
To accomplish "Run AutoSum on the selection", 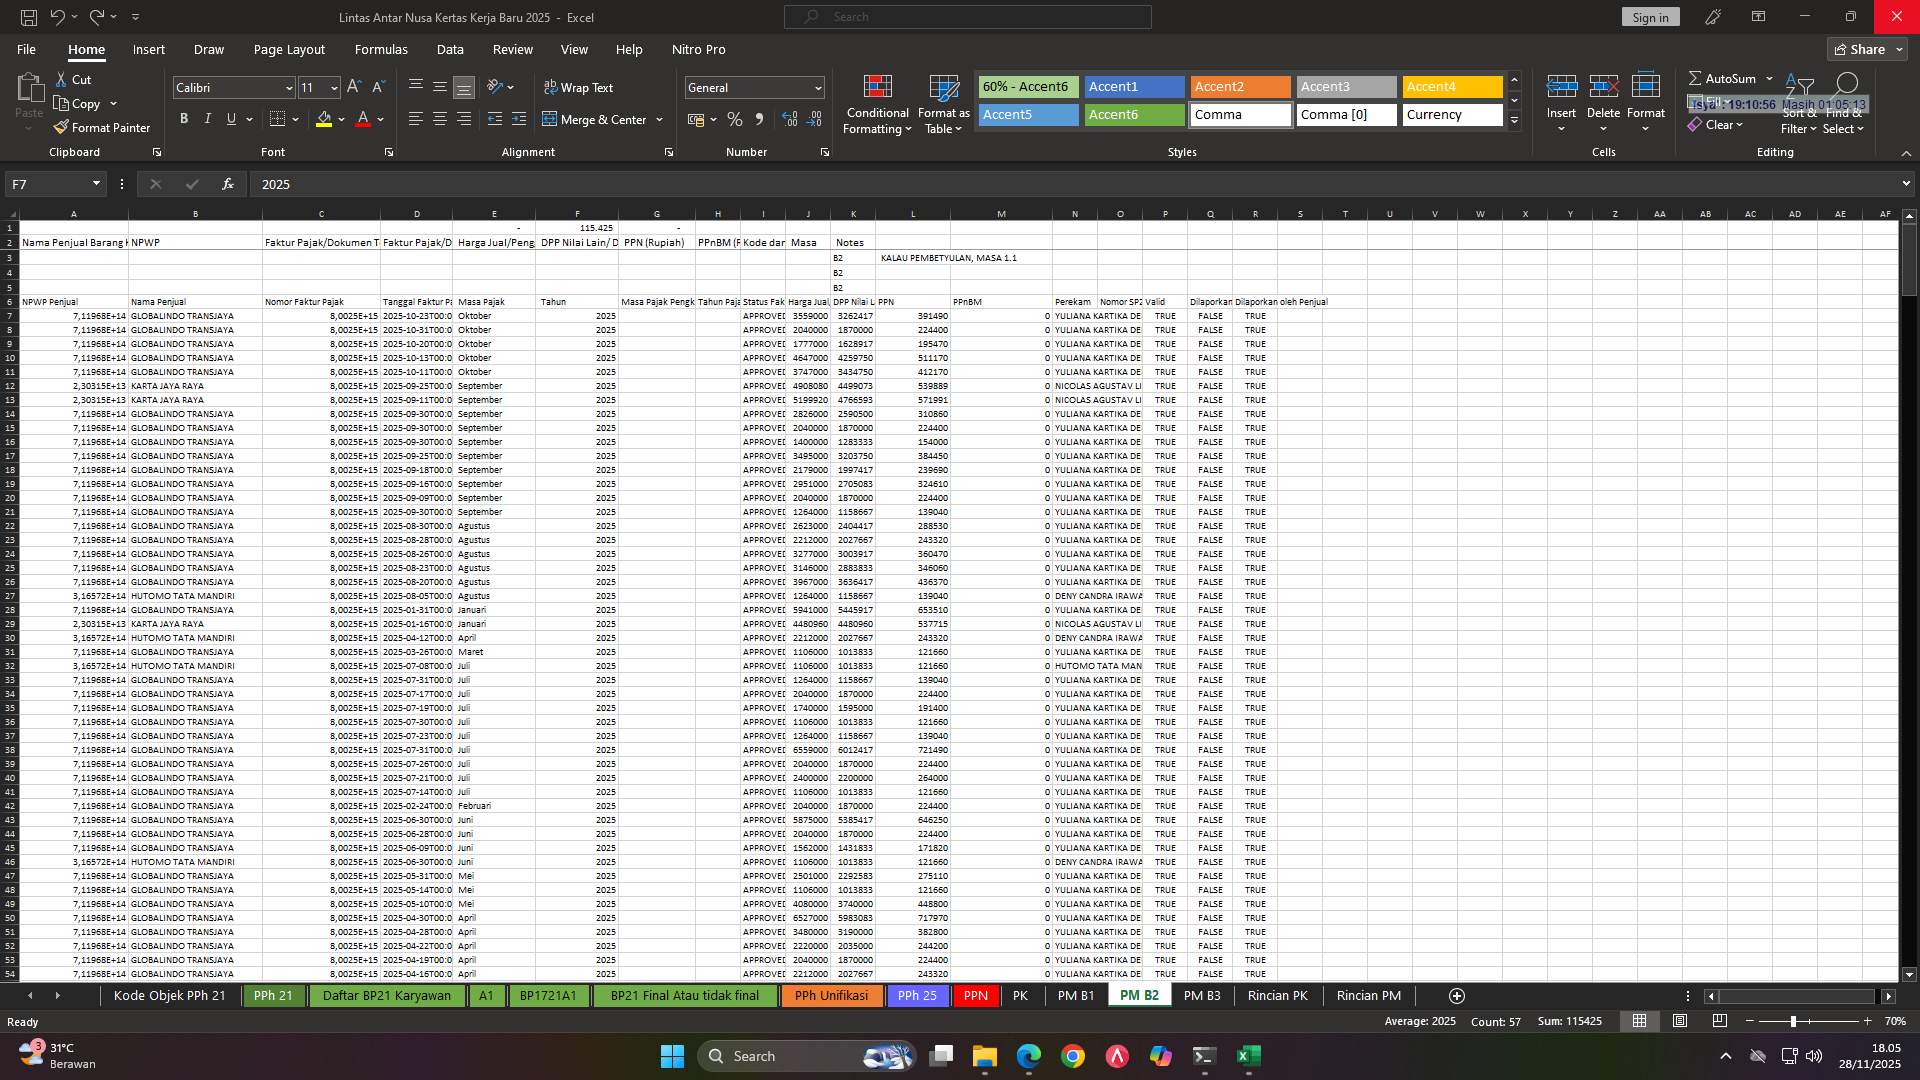I will tap(1725, 77).
